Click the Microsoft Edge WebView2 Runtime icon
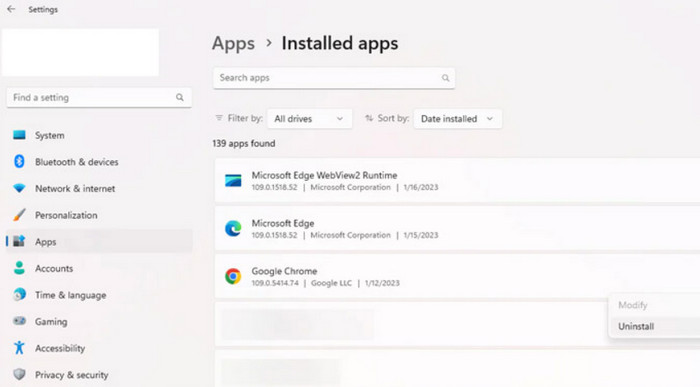 [233, 180]
